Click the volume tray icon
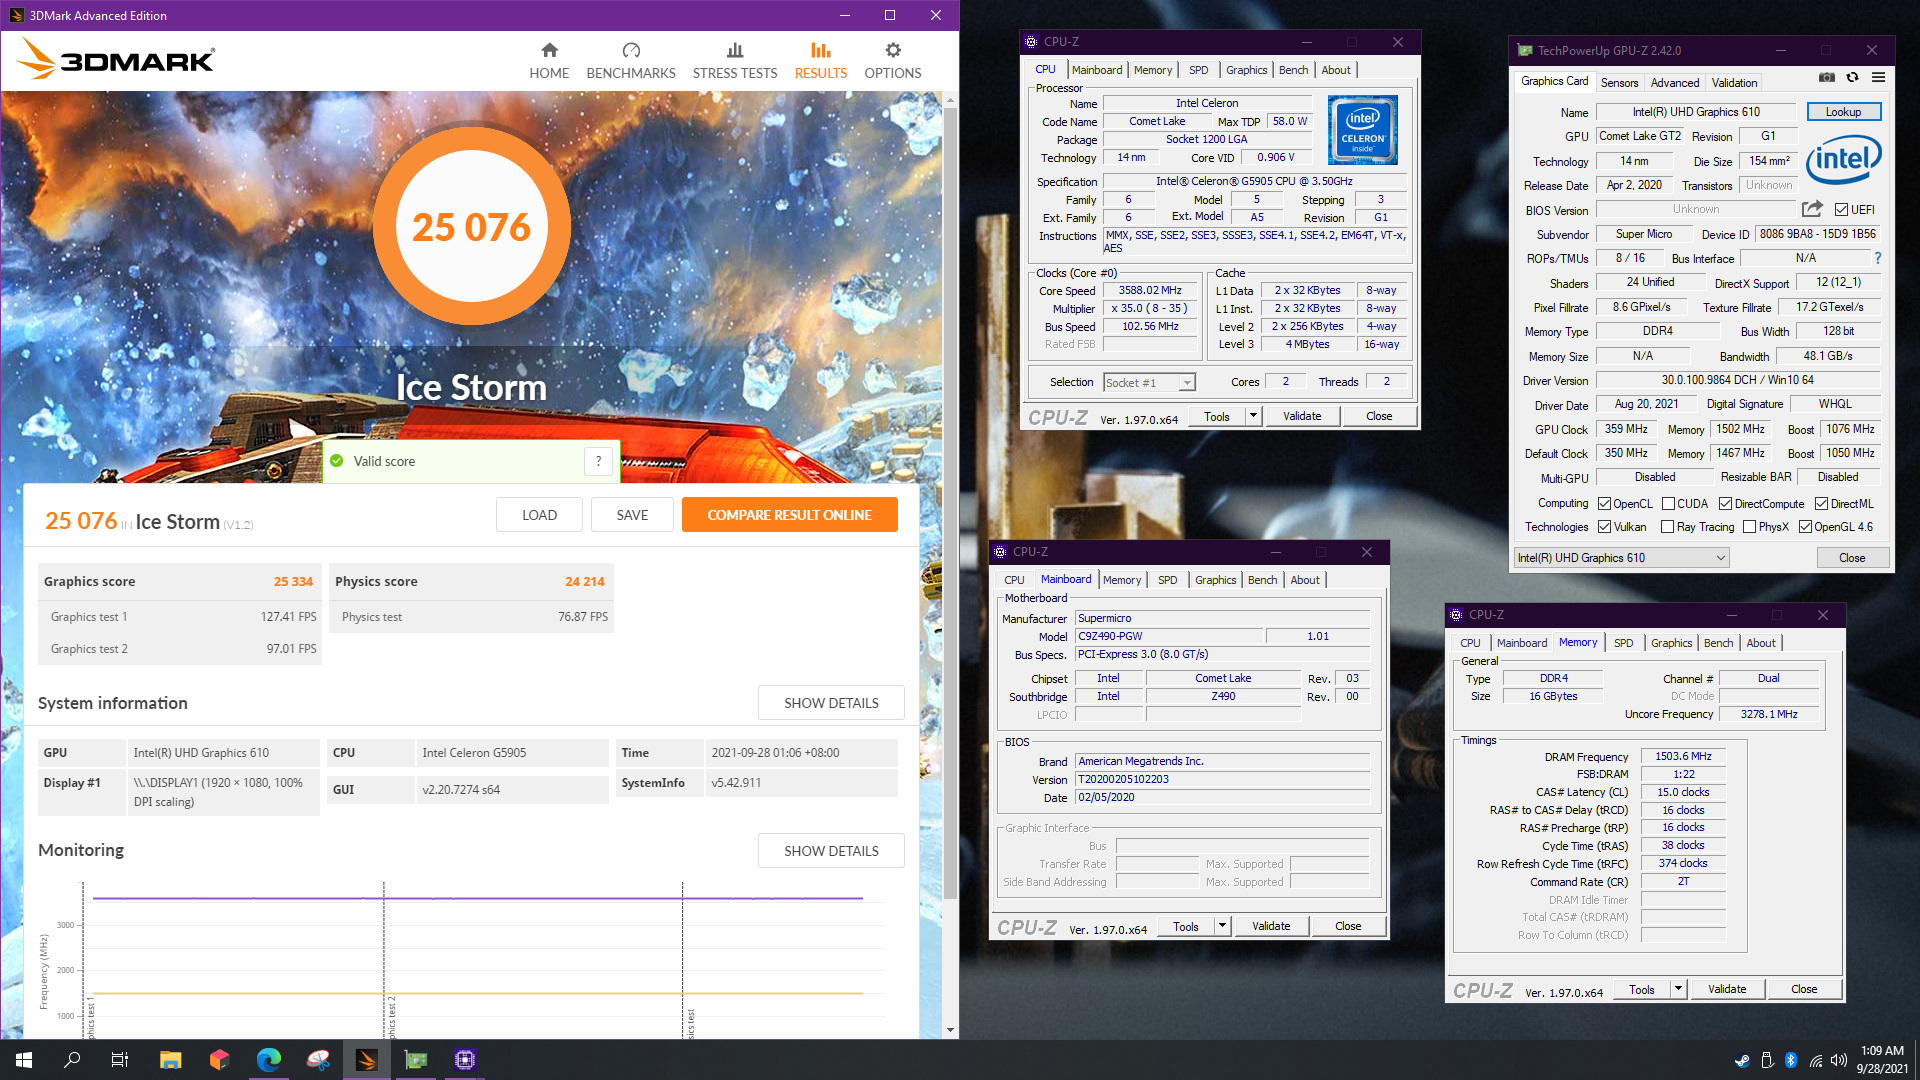Viewport: 1920px width, 1080px height. pyautogui.click(x=1838, y=1060)
